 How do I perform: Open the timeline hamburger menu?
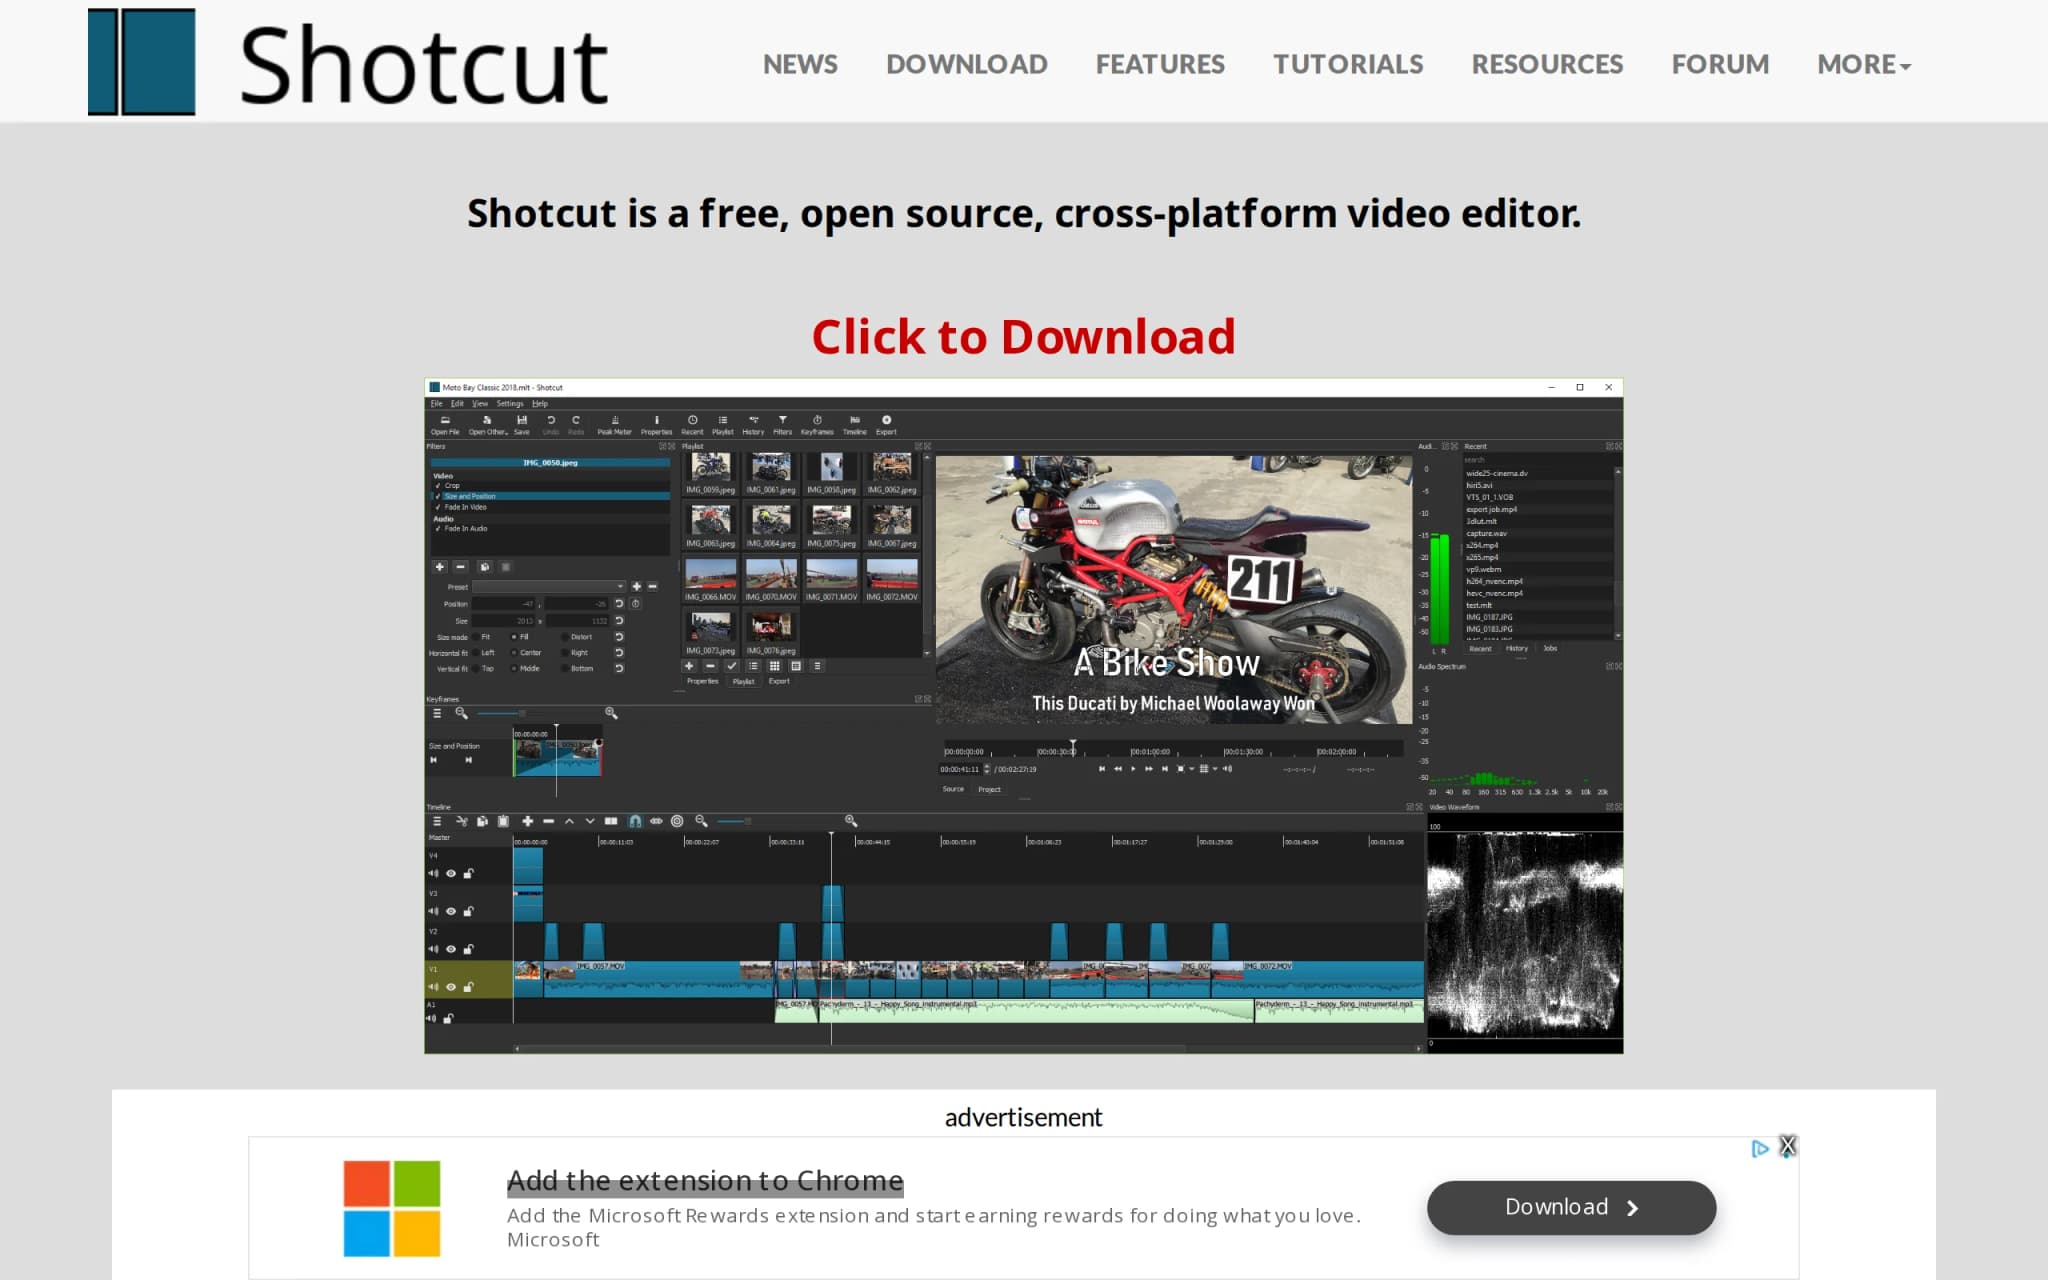pos(436,821)
